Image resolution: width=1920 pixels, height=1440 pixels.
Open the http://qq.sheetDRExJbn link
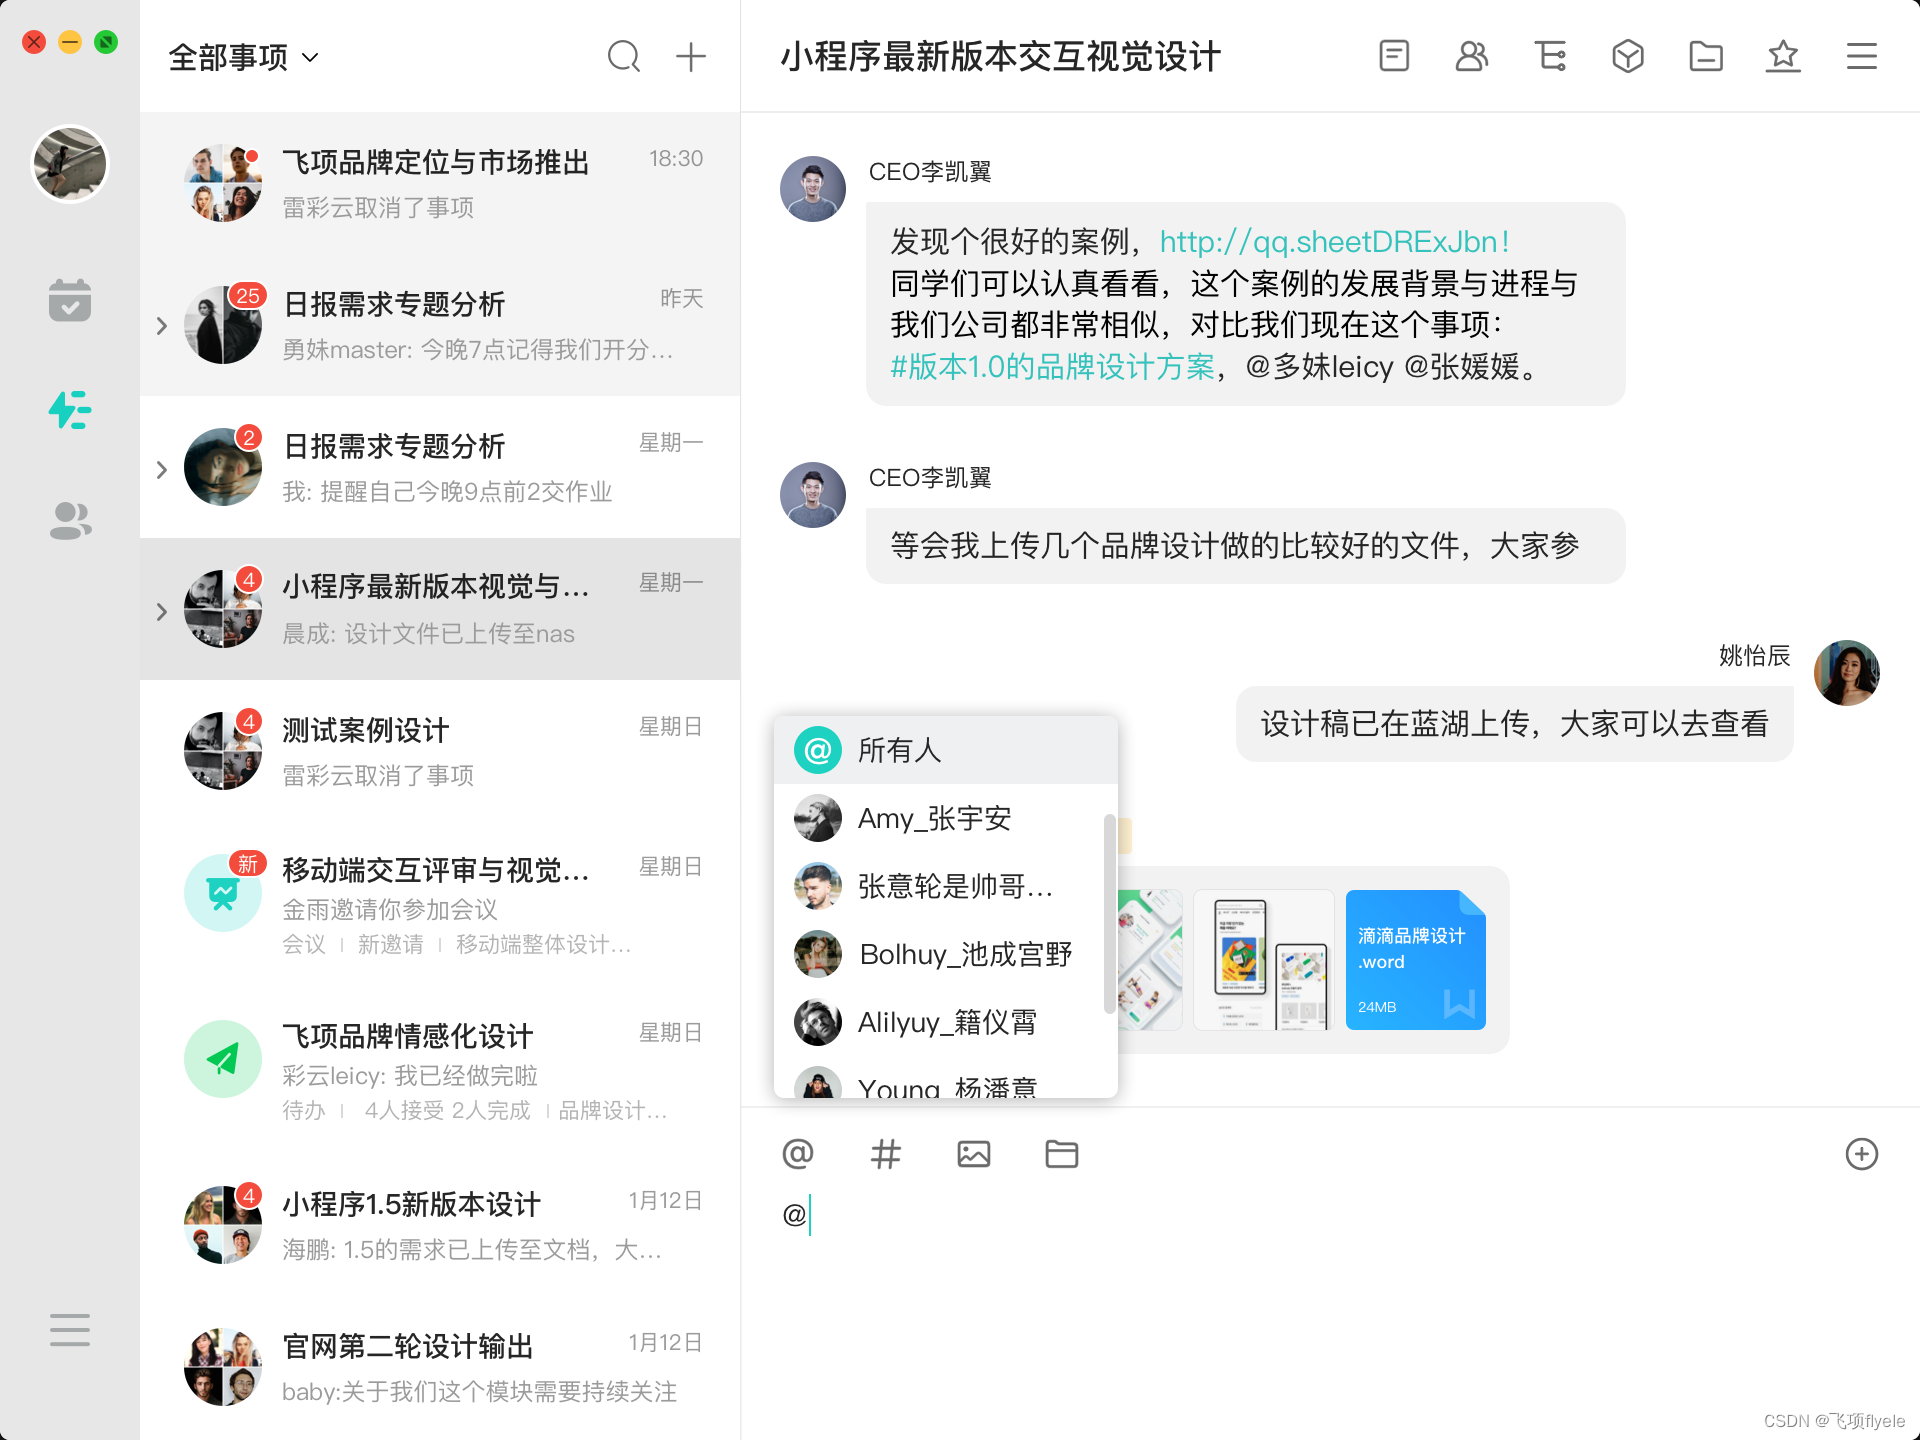coord(1334,242)
